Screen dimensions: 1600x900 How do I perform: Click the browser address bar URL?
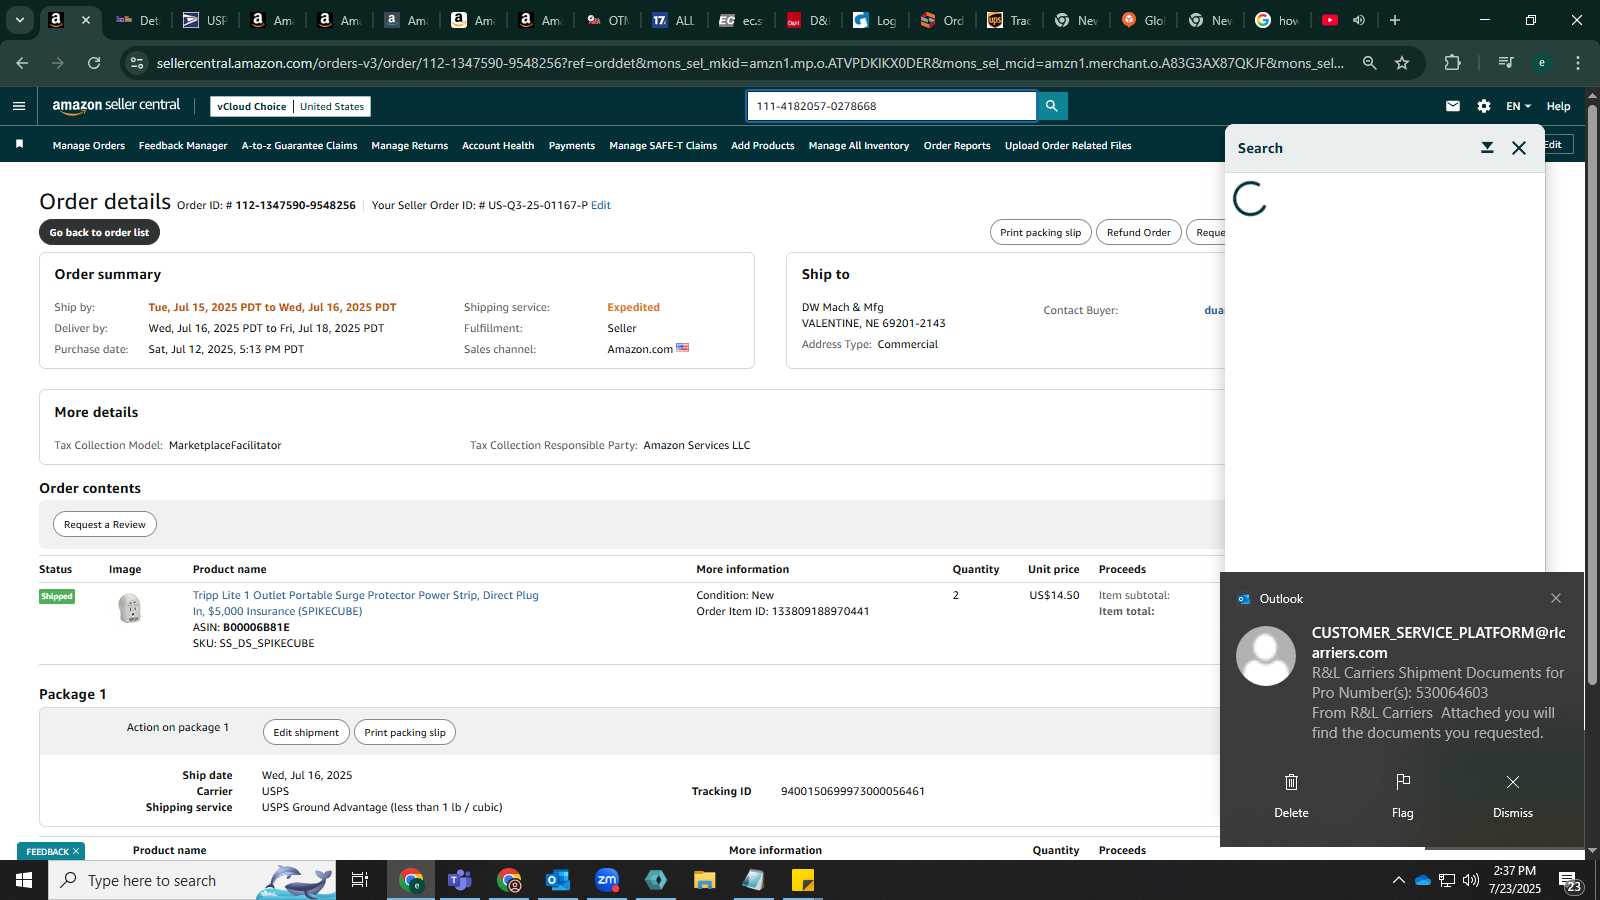point(750,63)
